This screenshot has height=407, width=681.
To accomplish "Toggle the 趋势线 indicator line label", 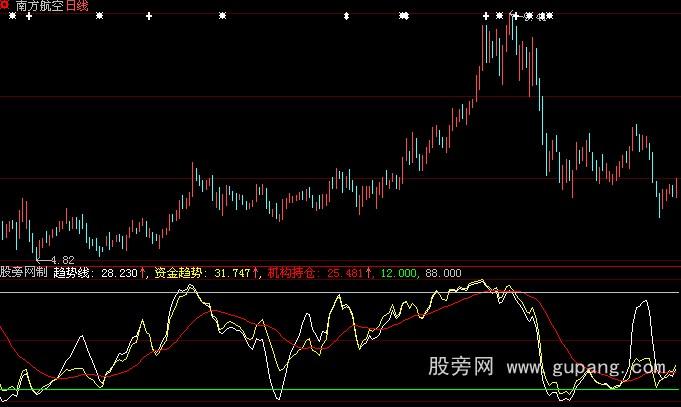I will click(x=72, y=271).
